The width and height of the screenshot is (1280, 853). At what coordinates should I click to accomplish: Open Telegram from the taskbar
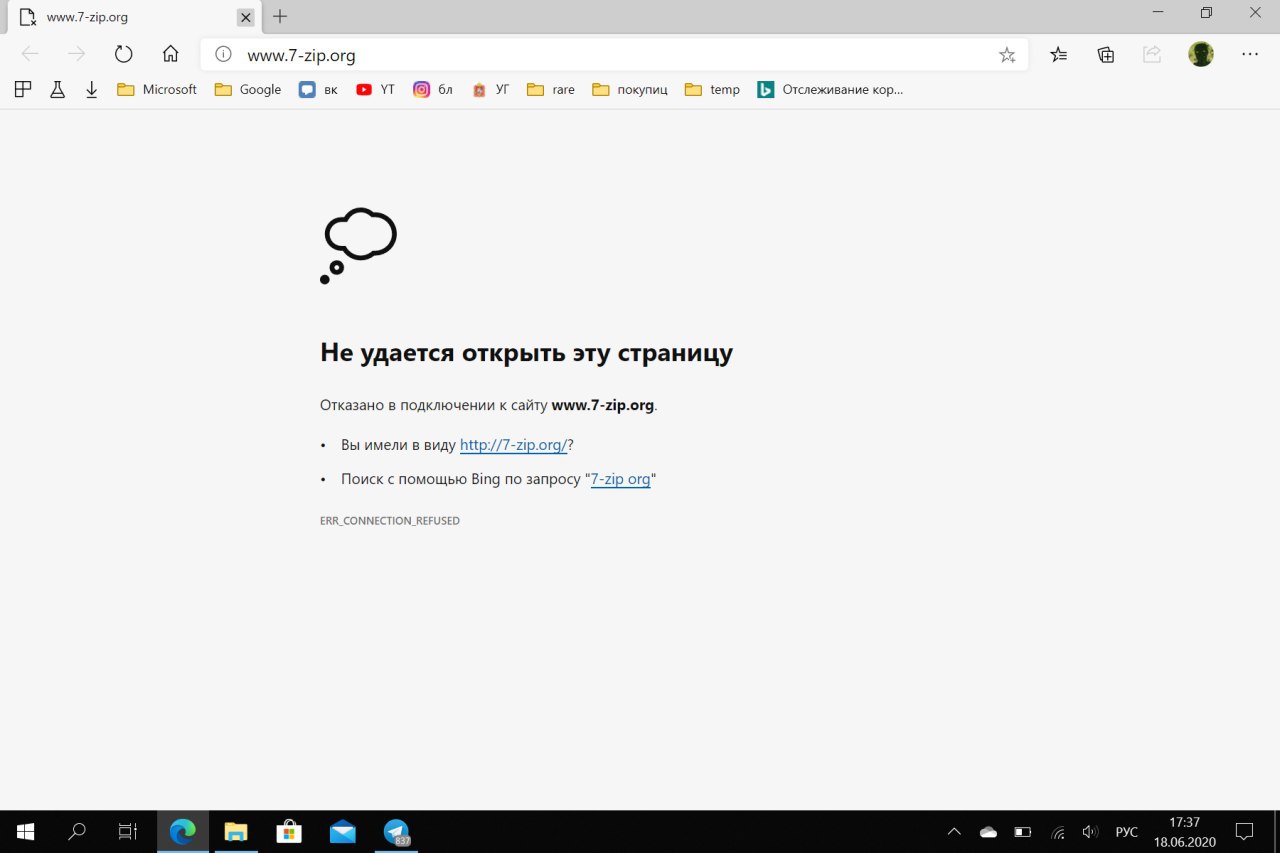[396, 831]
